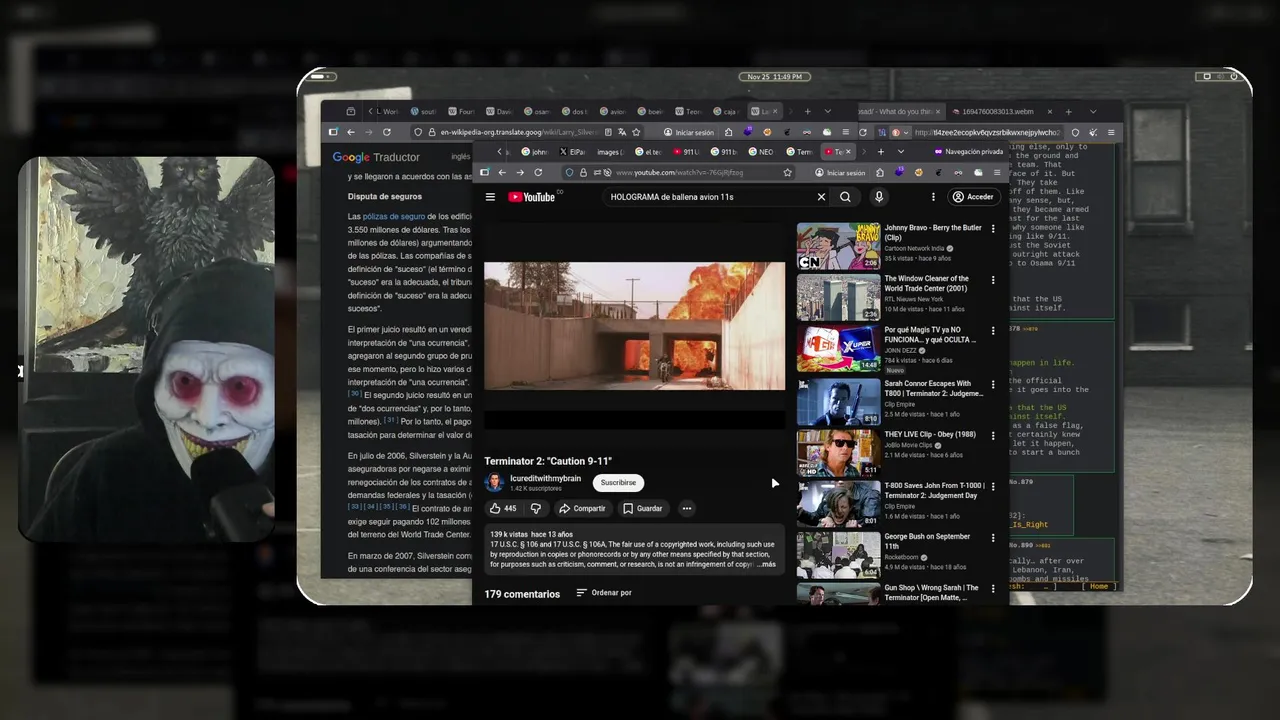Open the Por qué Magis TV thumbnail
Image resolution: width=1280 pixels, height=720 pixels.
838,348
